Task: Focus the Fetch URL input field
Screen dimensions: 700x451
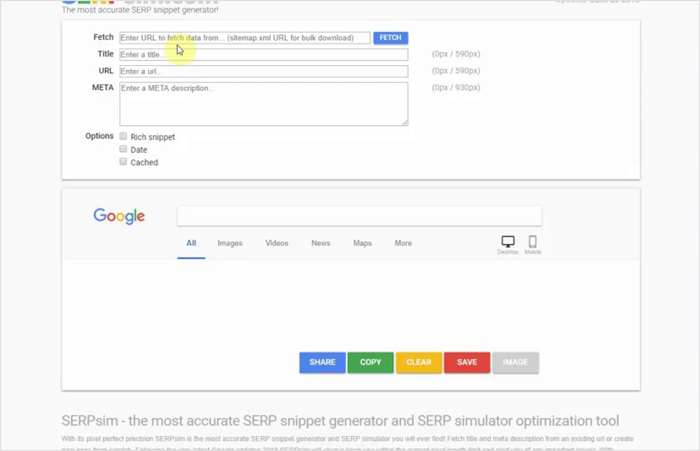Action: click(245, 38)
